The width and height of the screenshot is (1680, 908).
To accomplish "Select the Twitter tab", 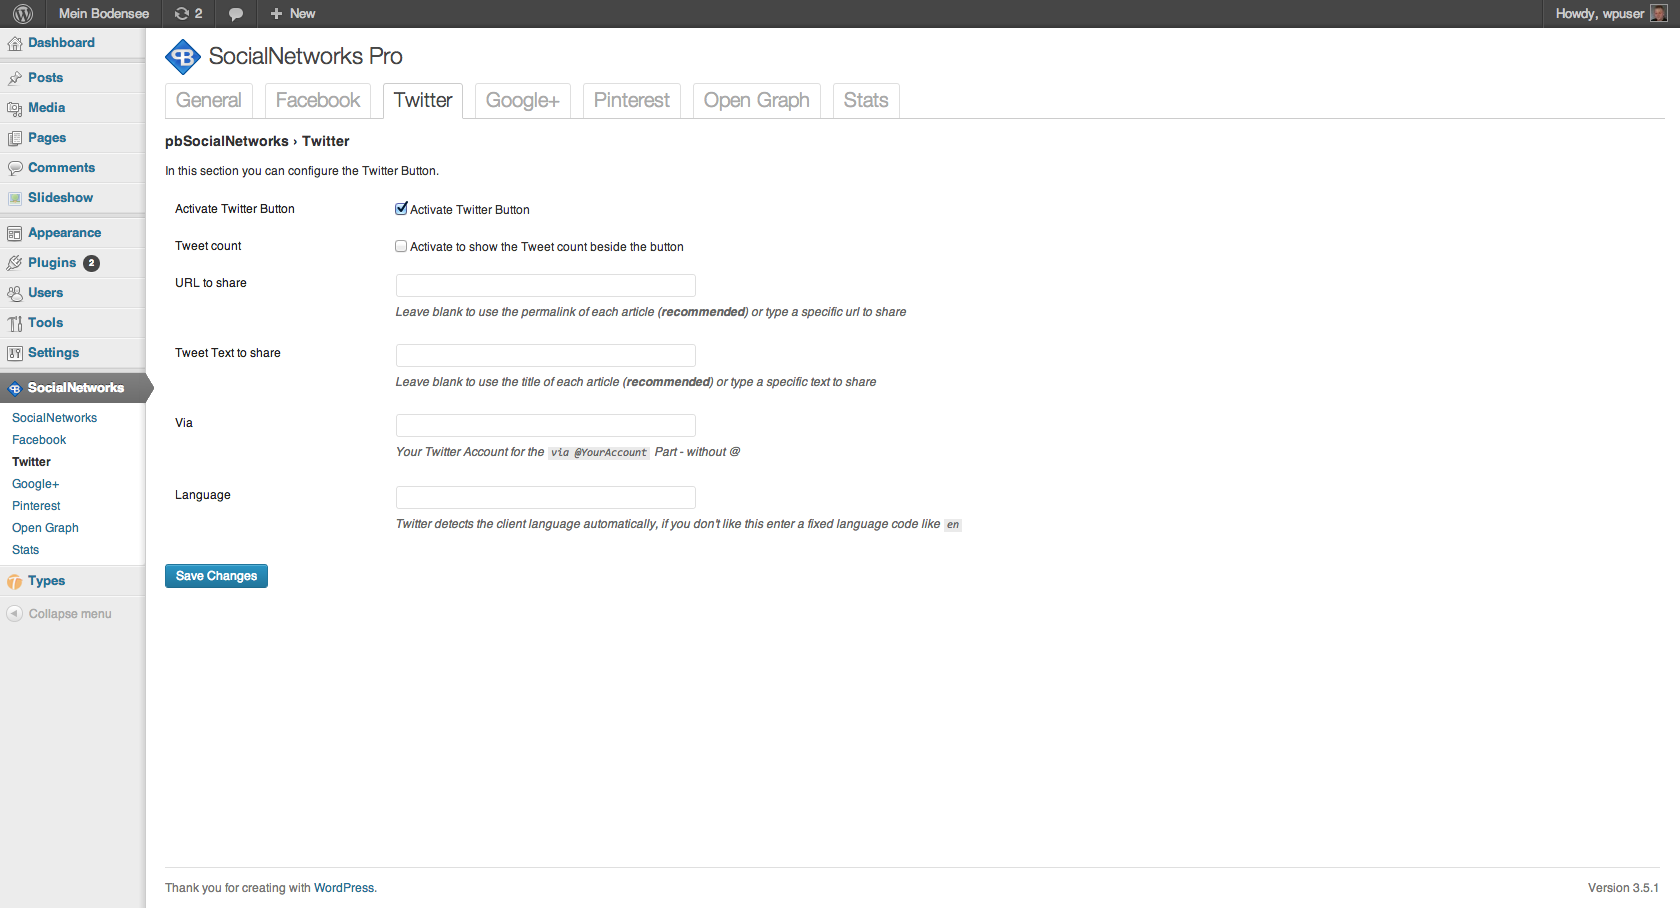I will pyautogui.click(x=423, y=100).
